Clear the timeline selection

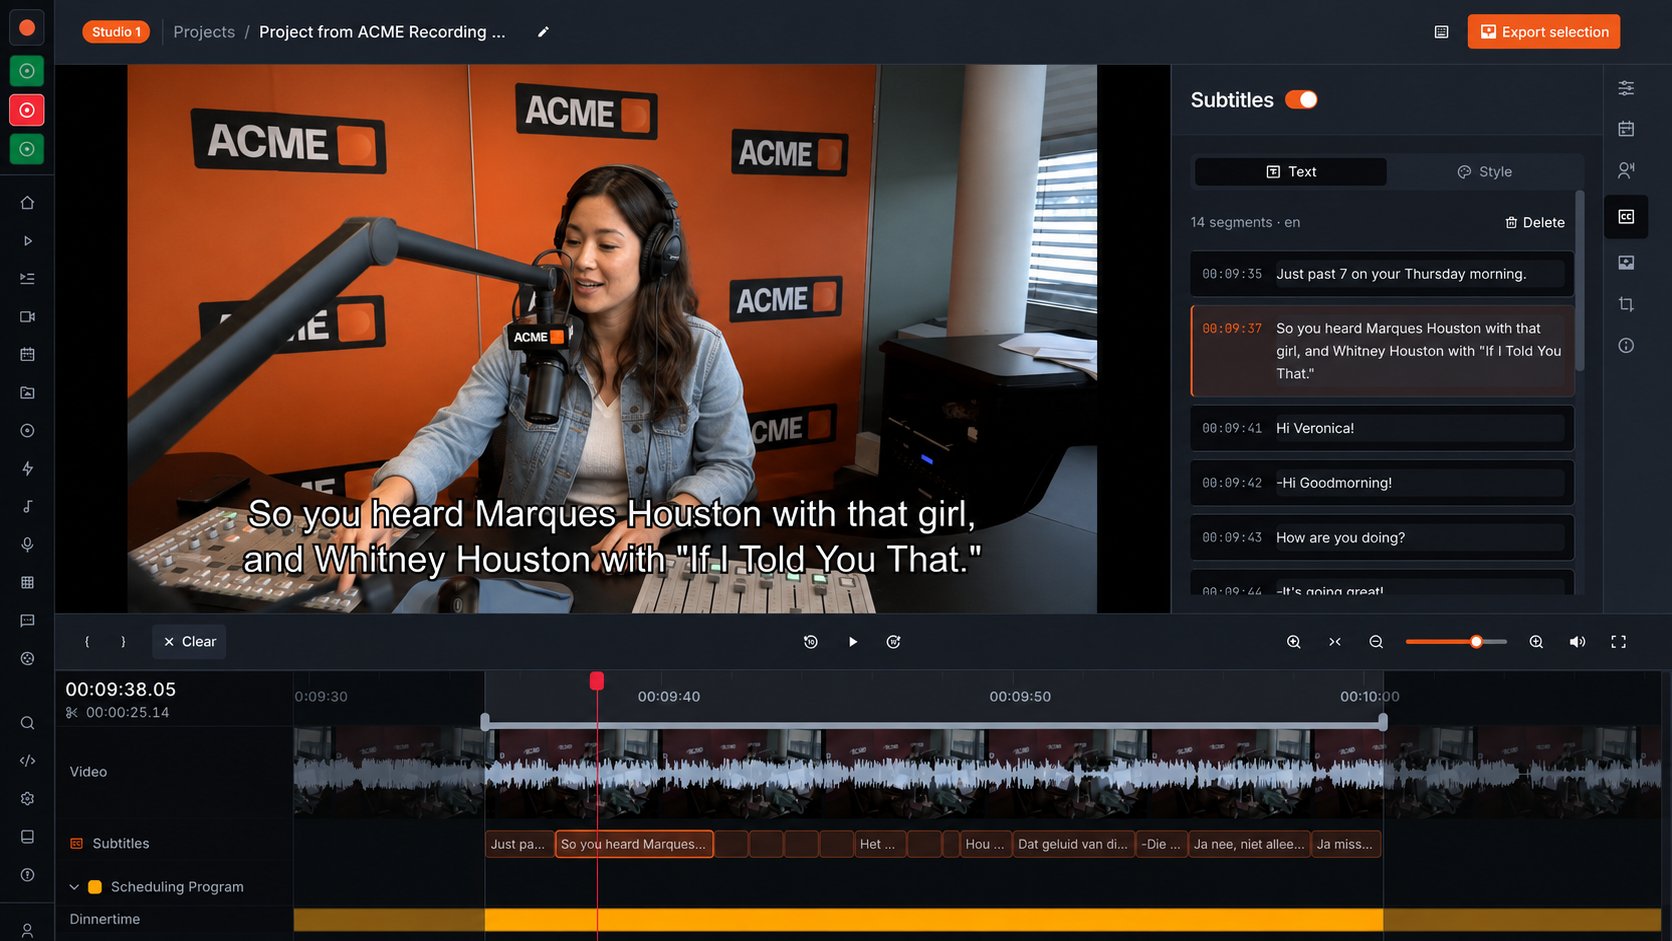189,642
